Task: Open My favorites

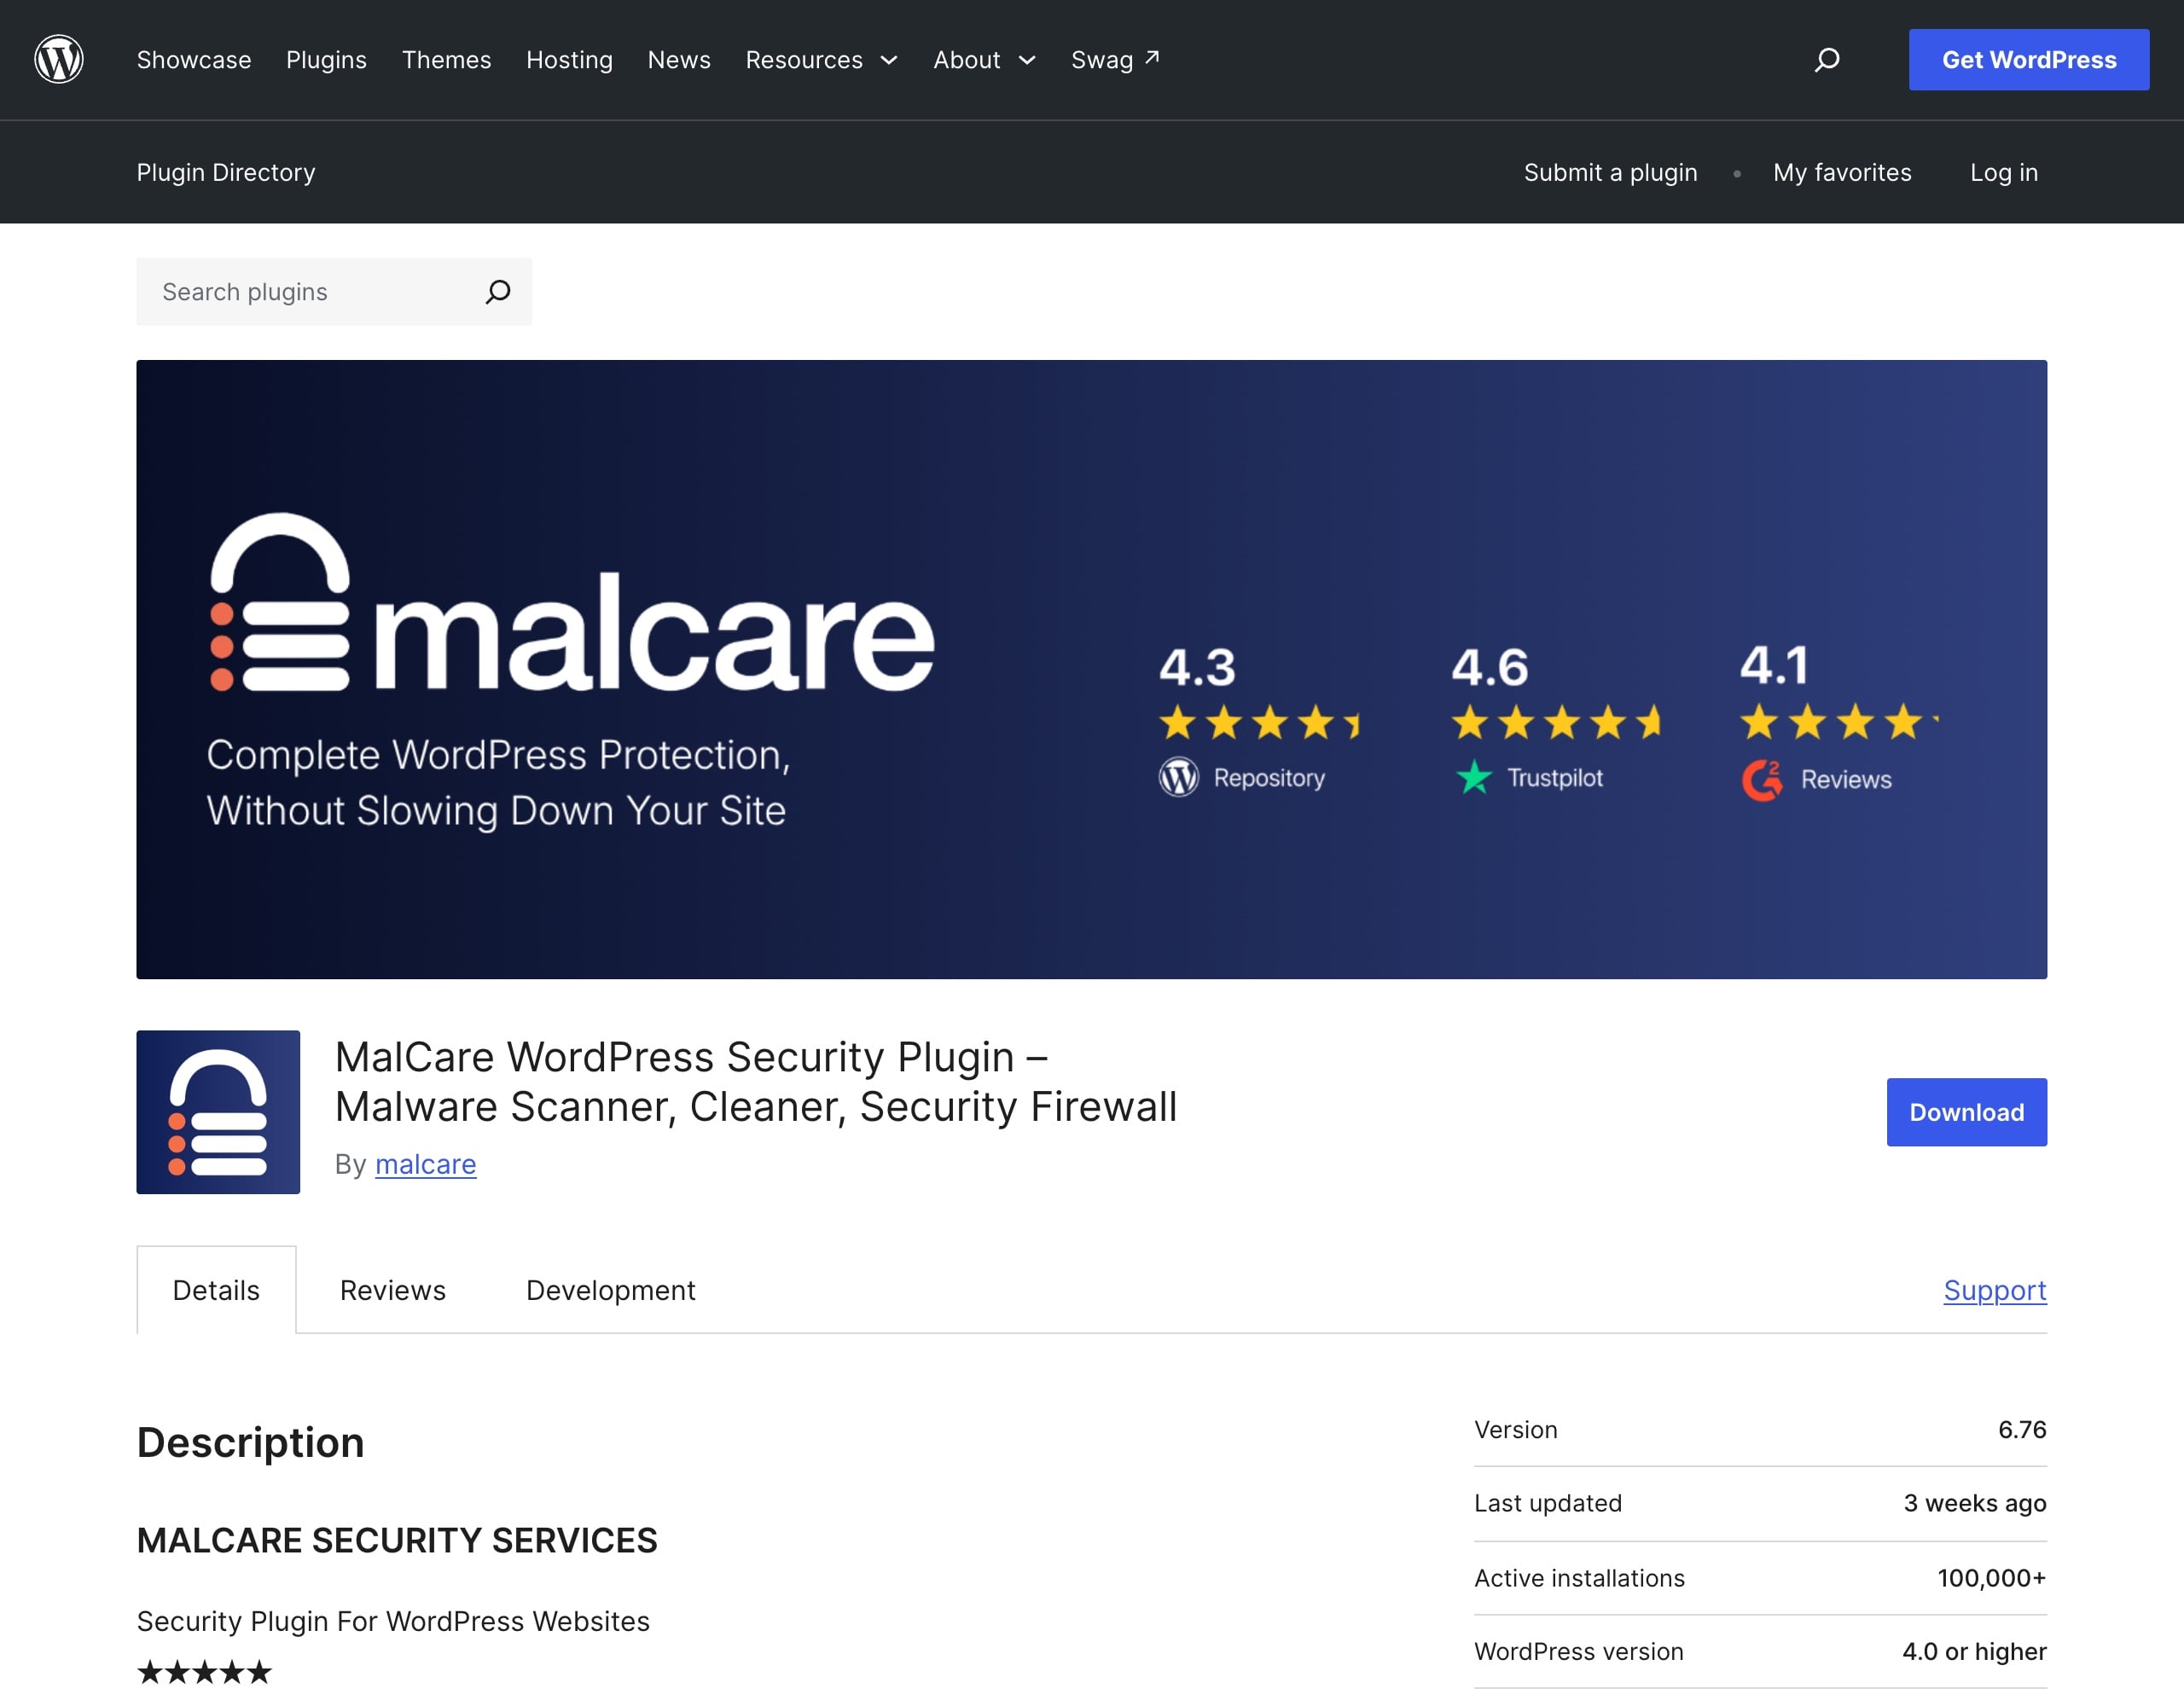Action: (x=1842, y=172)
